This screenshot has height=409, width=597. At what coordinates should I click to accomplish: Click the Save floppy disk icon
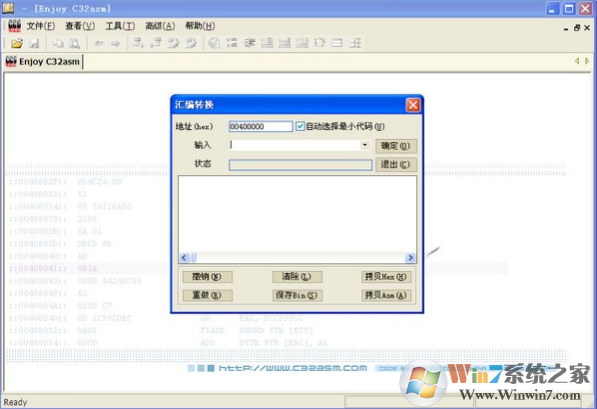point(35,43)
